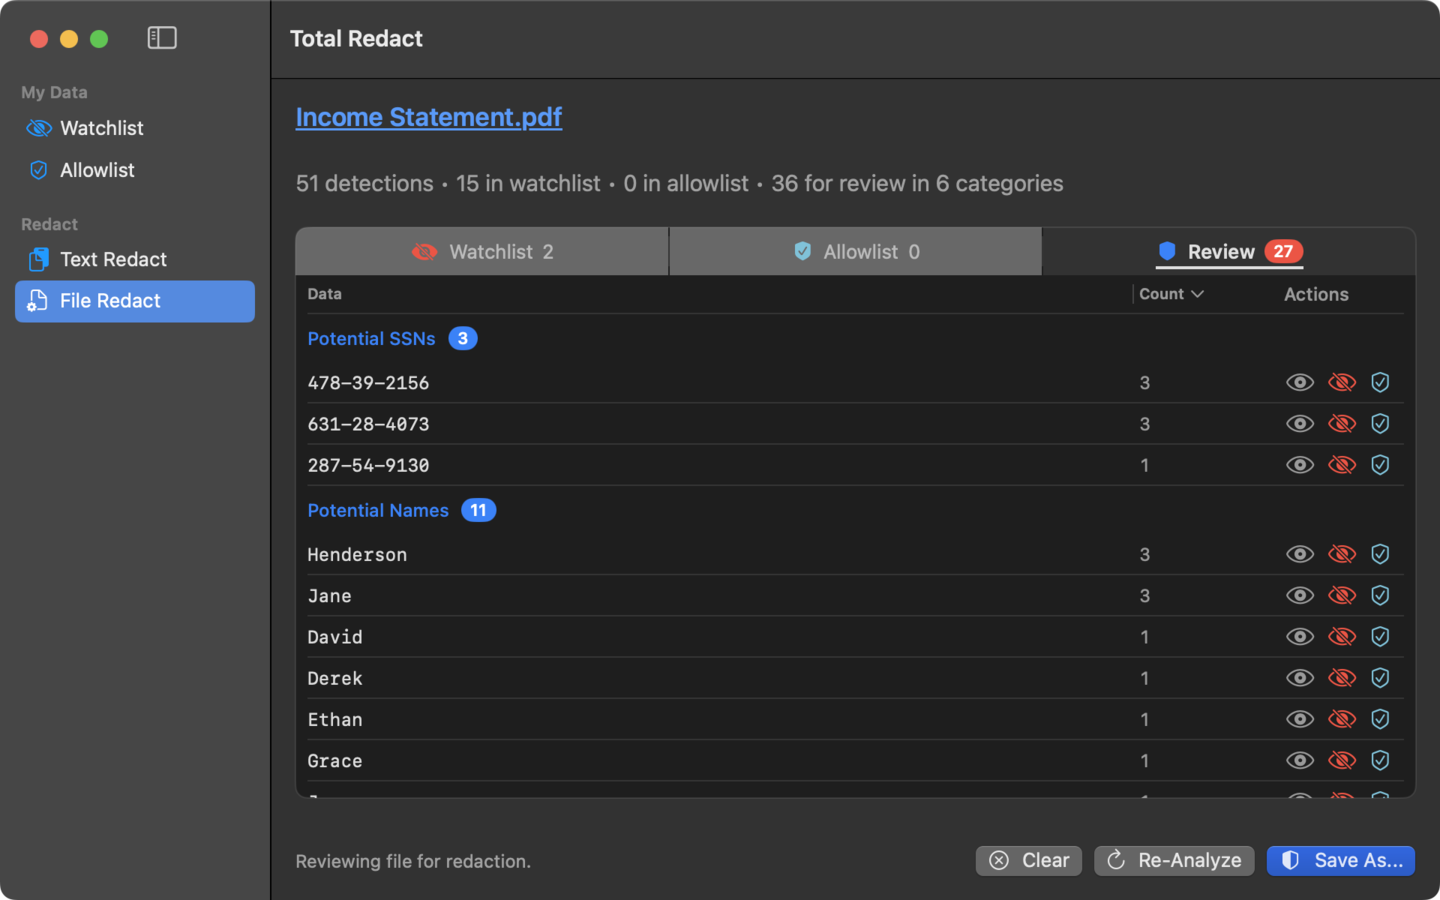
Task: Click the Data column header
Action: pyautogui.click(x=324, y=294)
